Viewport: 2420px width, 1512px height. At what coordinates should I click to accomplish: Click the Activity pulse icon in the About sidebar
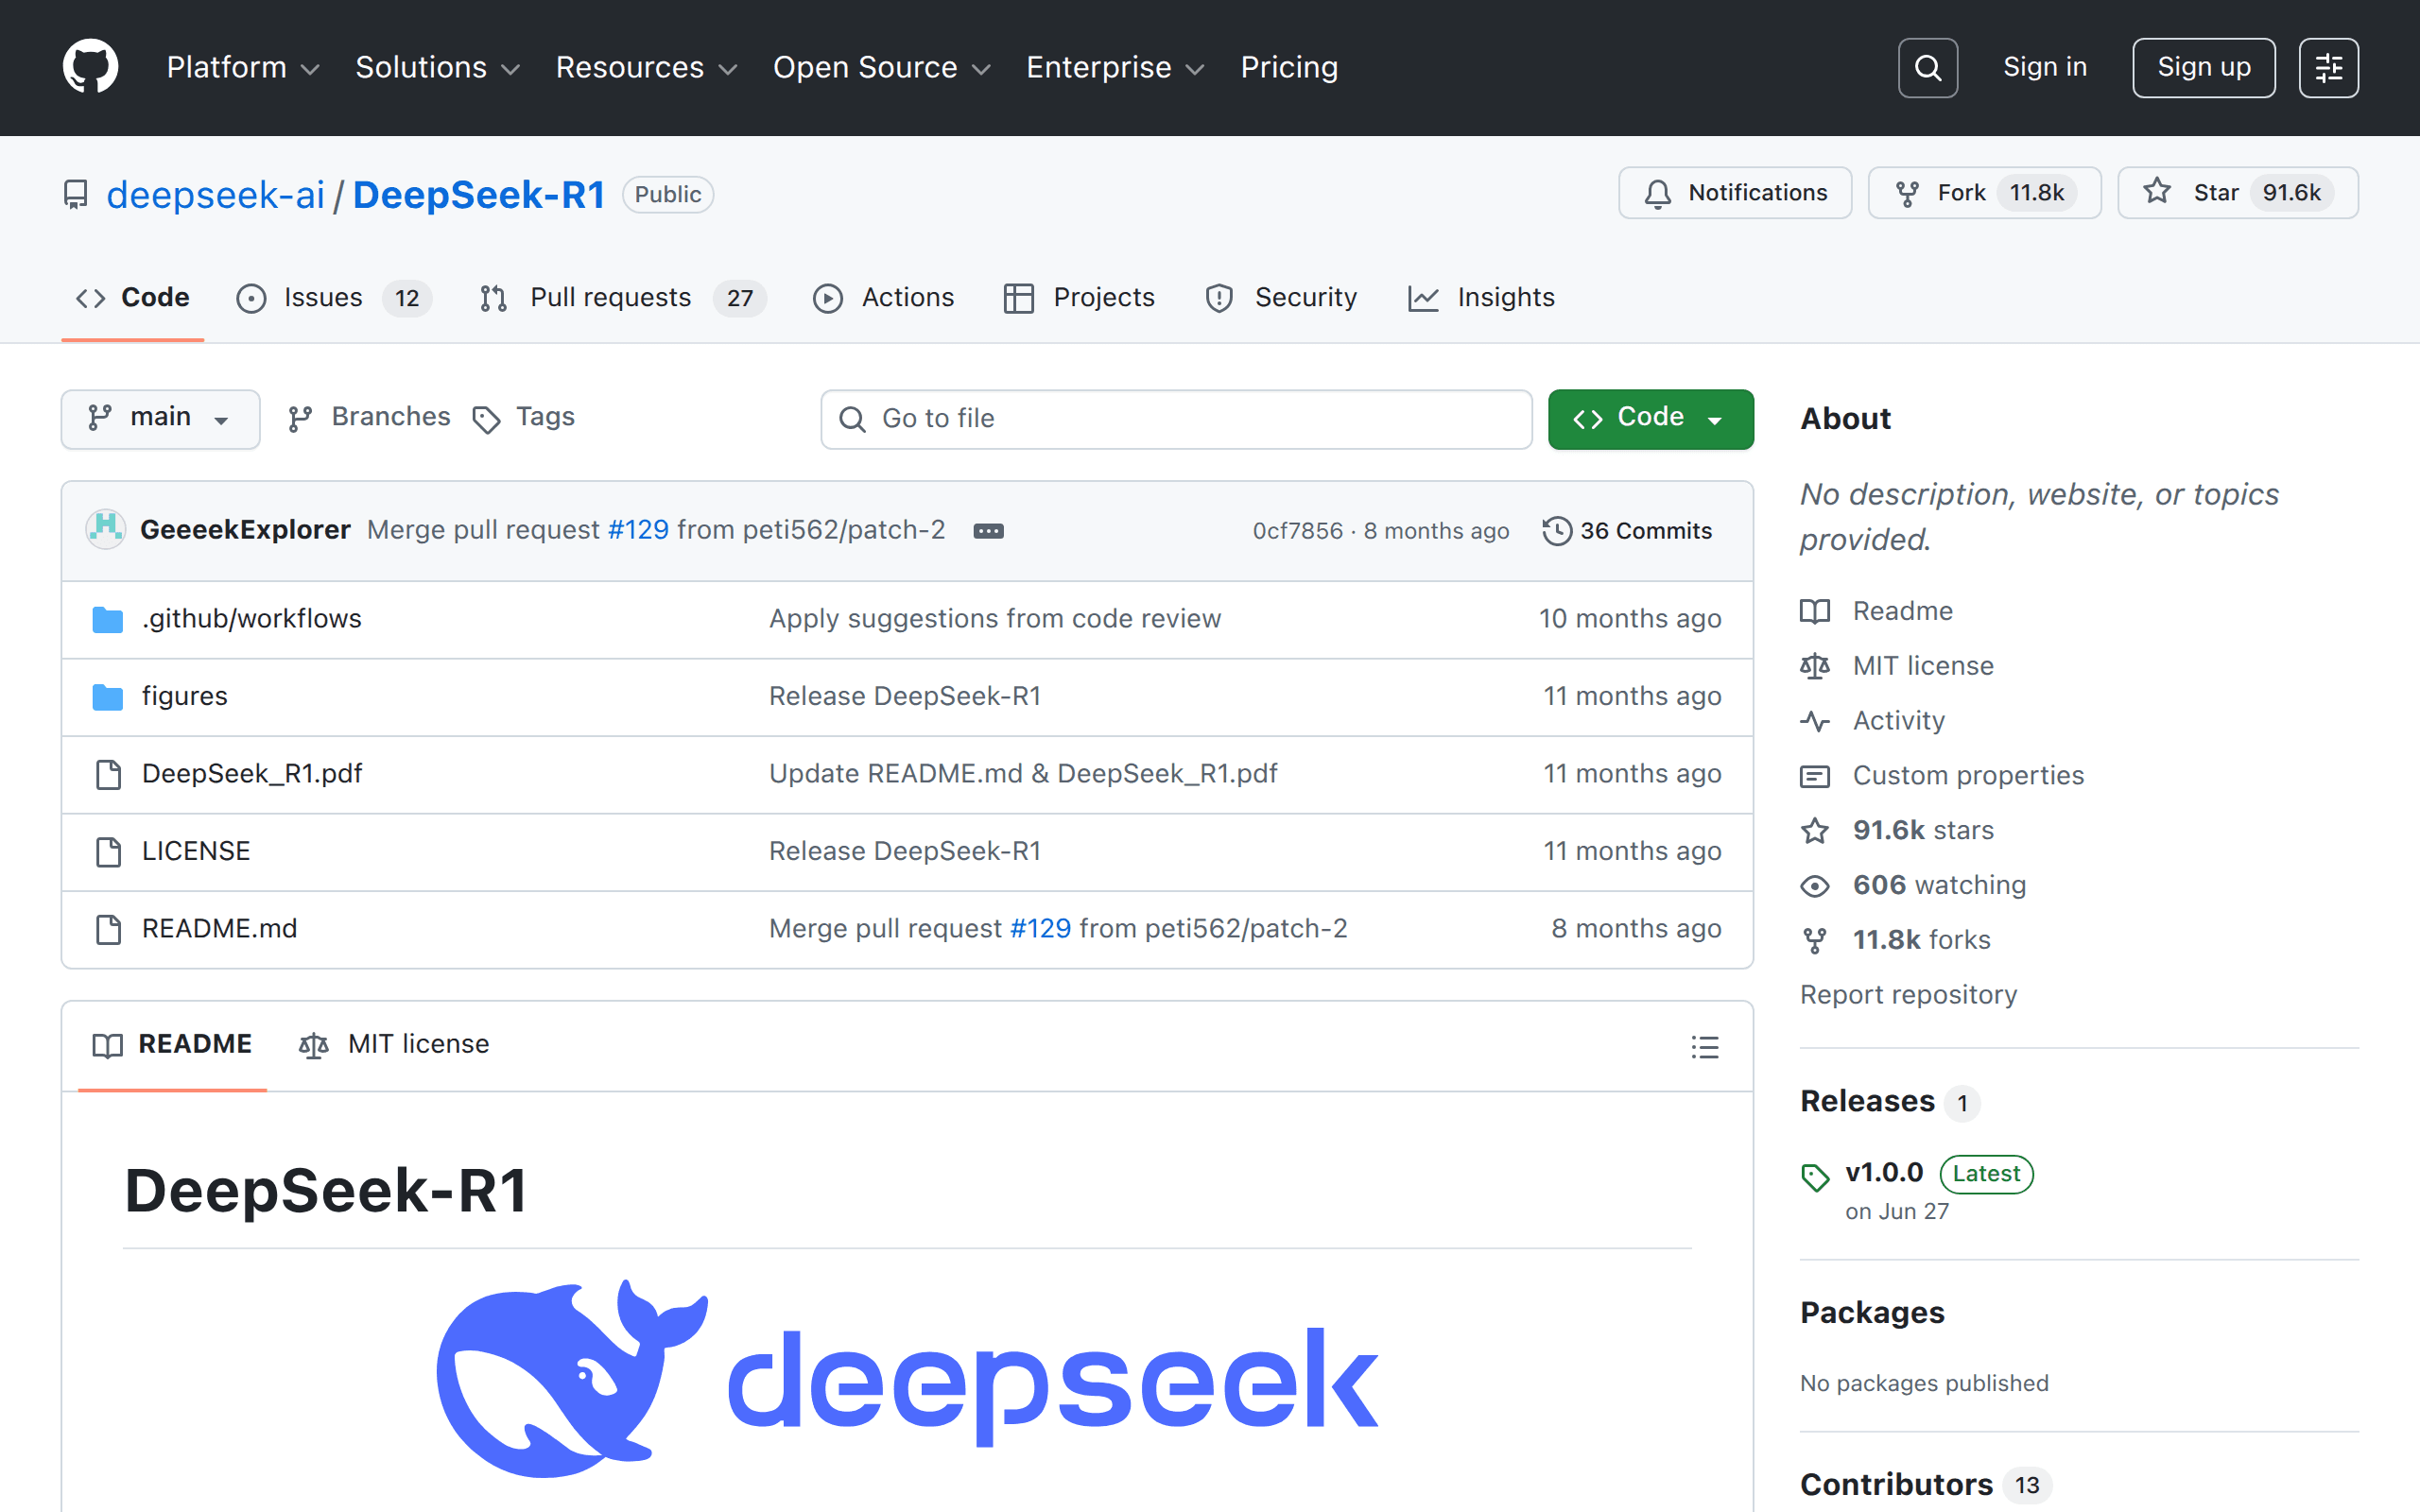coord(1815,720)
